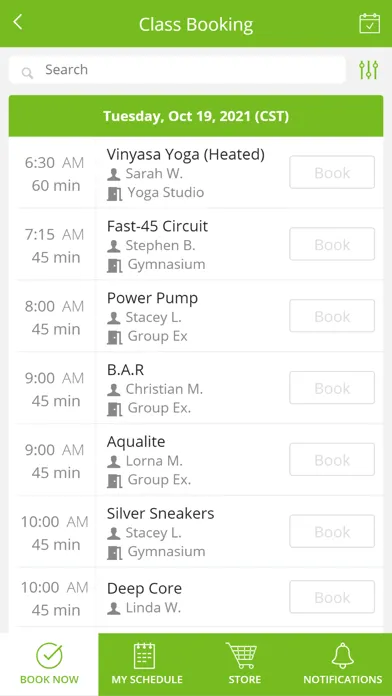Viewport: 392px width, 696px height.
Task: Tap the Notifications bell icon
Action: click(343, 656)
